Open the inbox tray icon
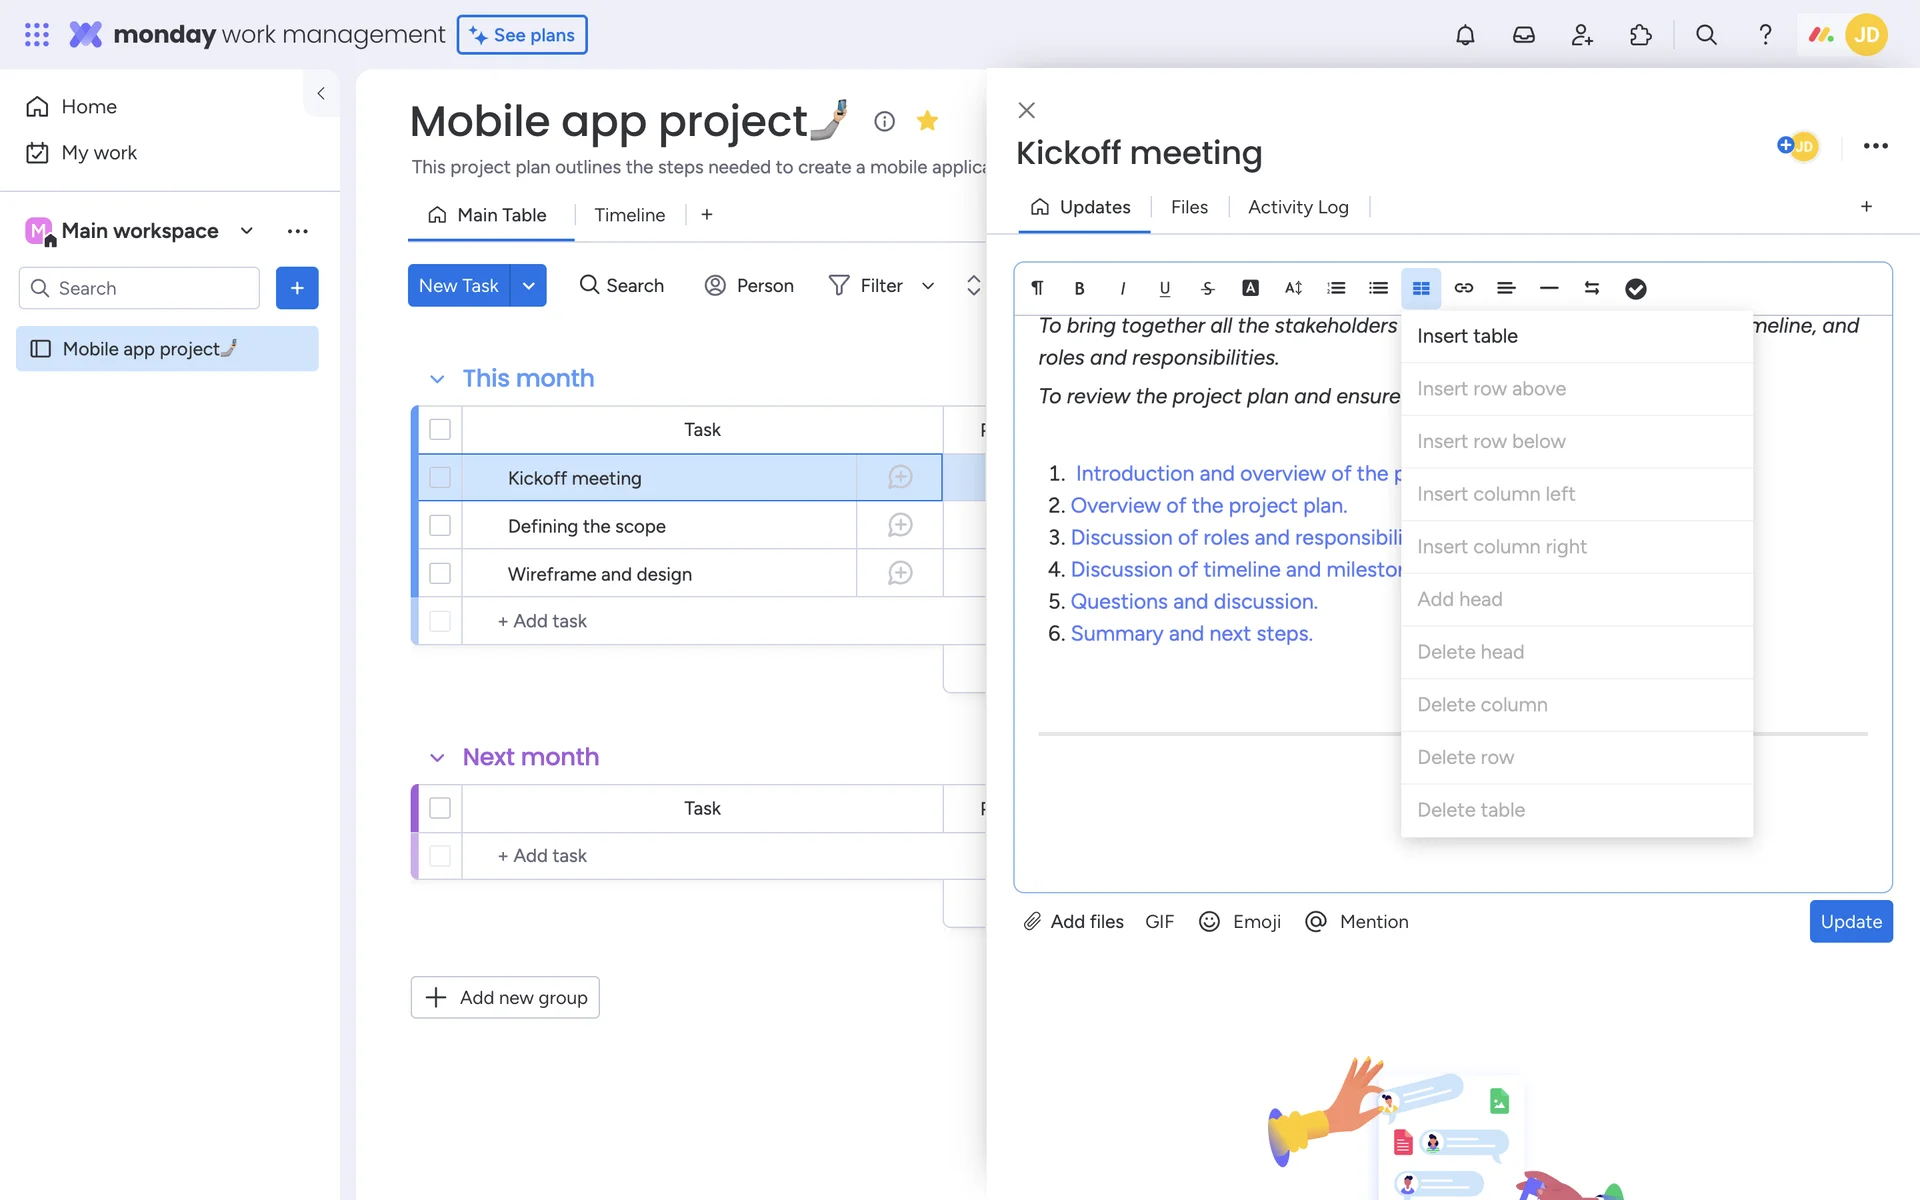Image resolution: width=1920 pixels, height=1200 pixels. tap(1523, 35)
